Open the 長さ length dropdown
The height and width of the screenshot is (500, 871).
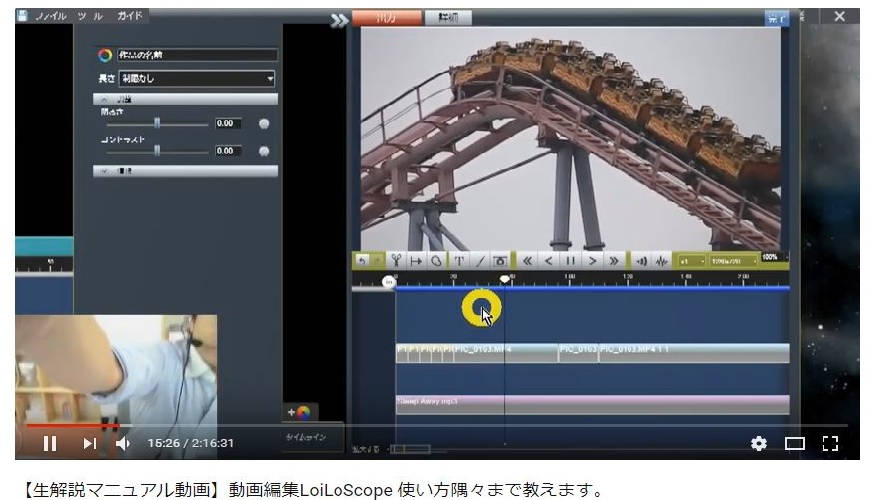[x=196, y=78]
